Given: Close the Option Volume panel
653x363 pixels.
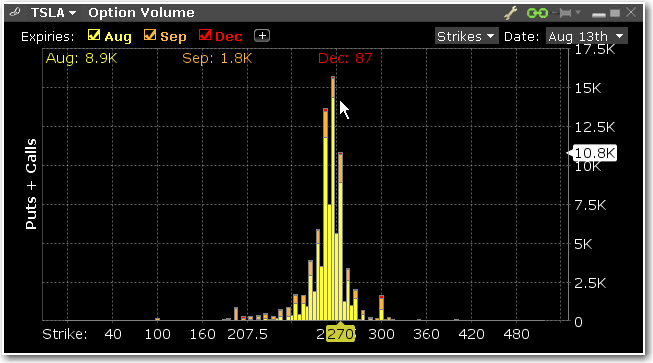Looking at the screenshot, I should (631, 12).
